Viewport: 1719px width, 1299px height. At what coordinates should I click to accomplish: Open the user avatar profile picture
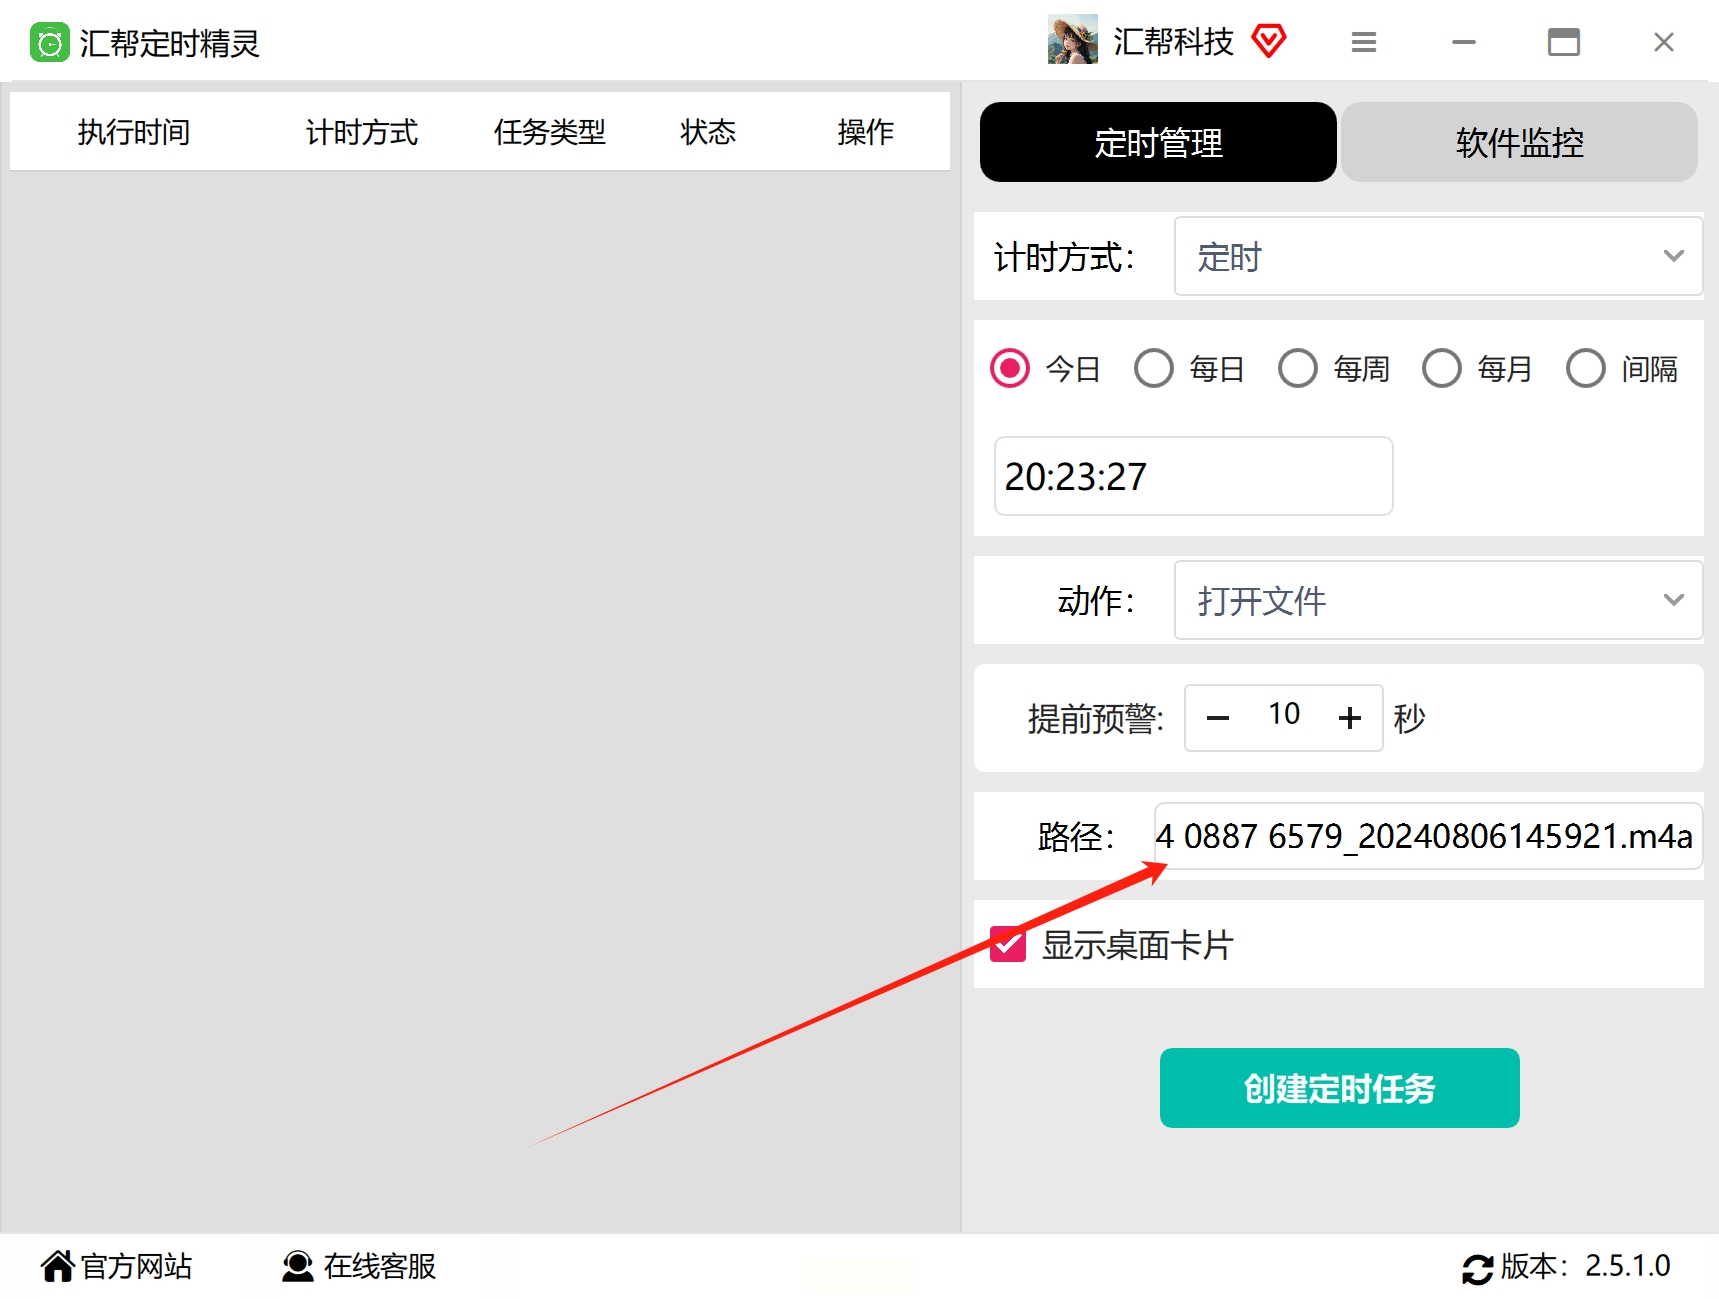[x=1073, y=41]
